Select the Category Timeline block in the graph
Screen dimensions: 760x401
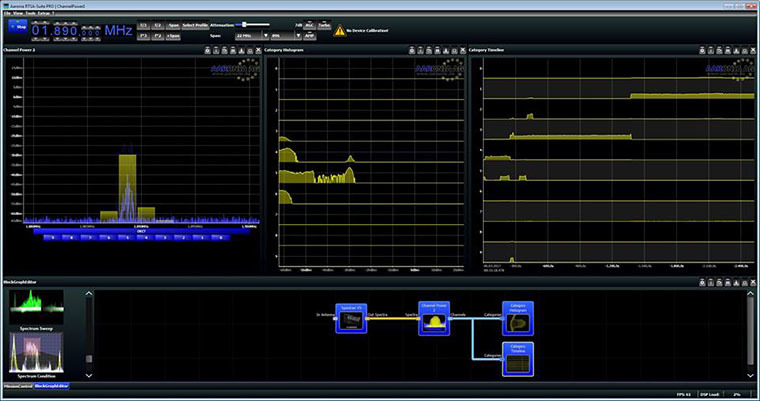point(518,359)
